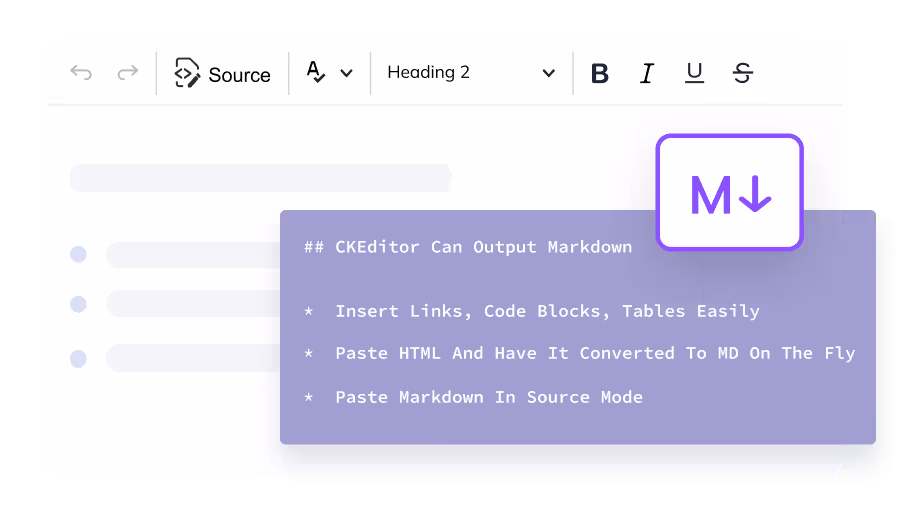904x512 pixels.
Task: Open the Heading 2 style dropdown
Action: 460,73
